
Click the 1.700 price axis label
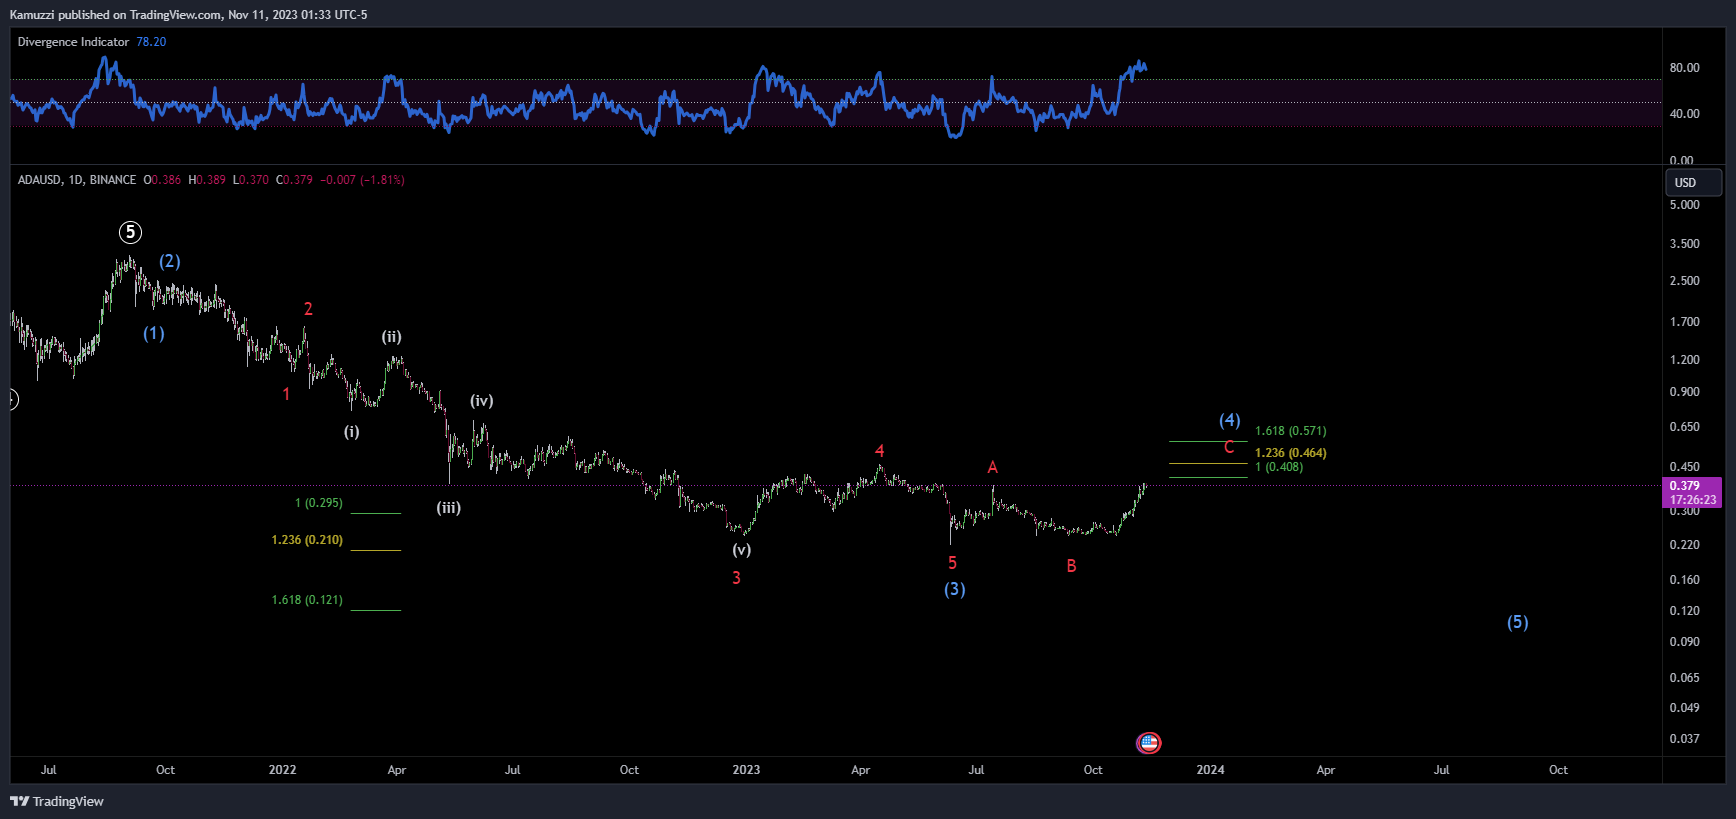(1685, 322)
